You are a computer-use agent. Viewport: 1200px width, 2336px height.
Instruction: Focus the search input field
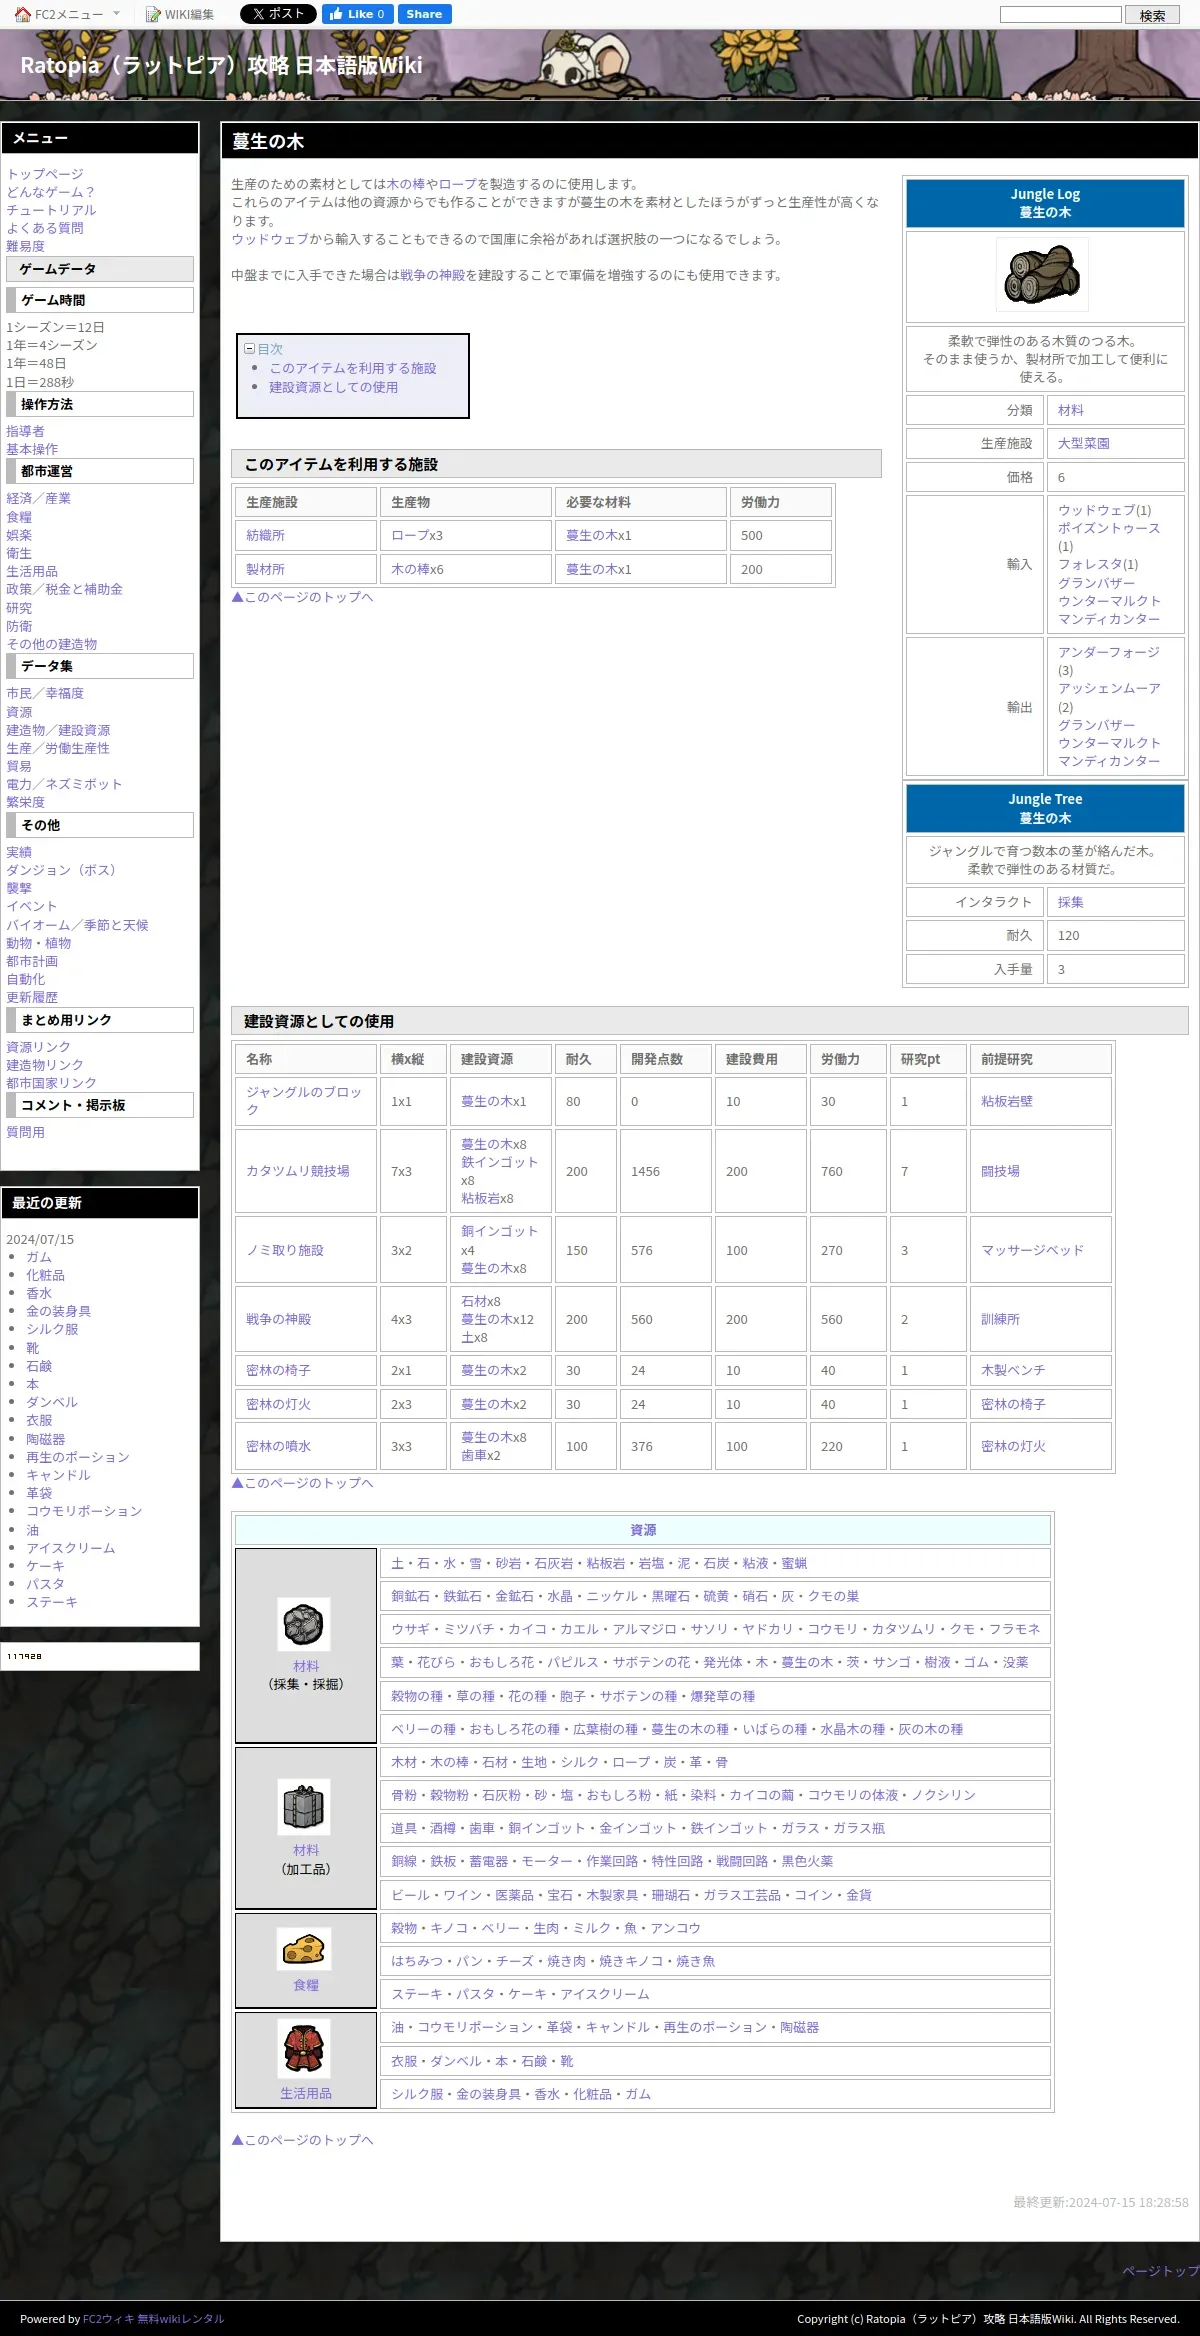click(1060, 14)
